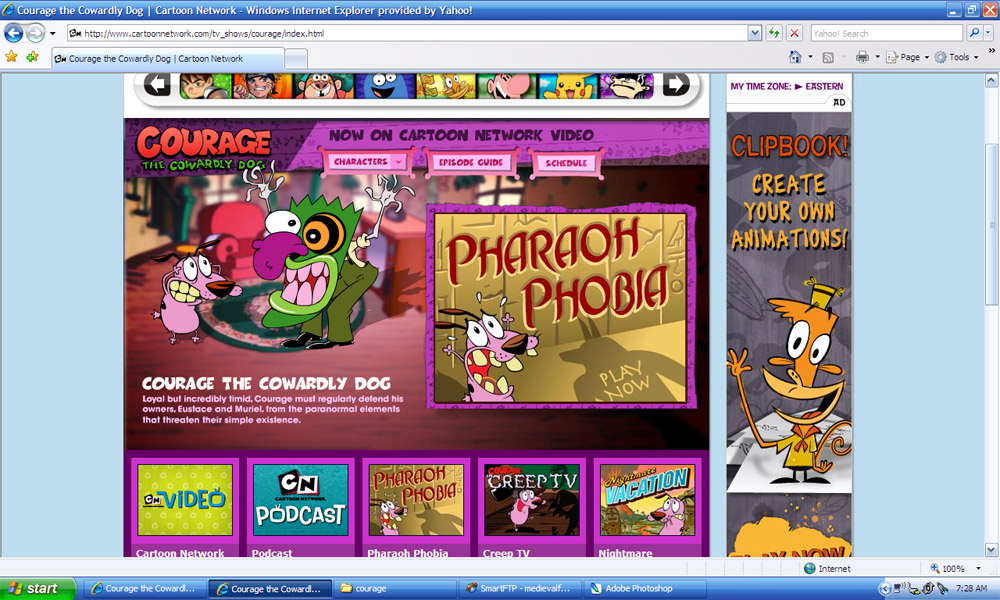
Task: Open the Creep TV game tile
Action: [x=532, y=499]
